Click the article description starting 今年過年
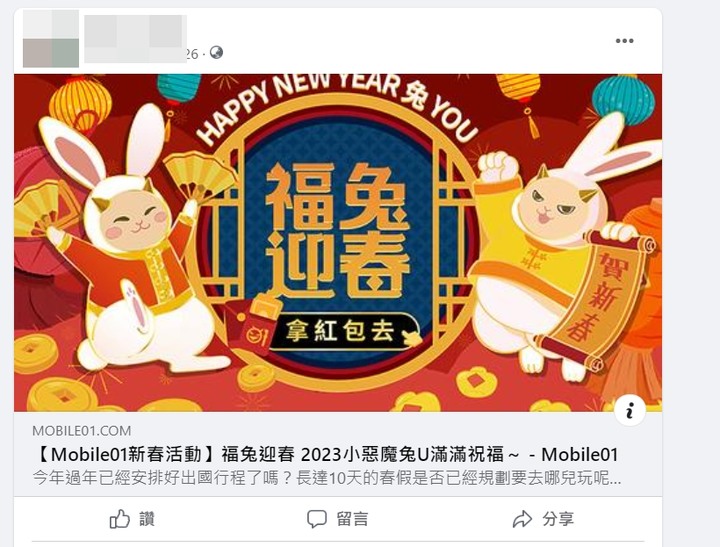 coord(327,478)
